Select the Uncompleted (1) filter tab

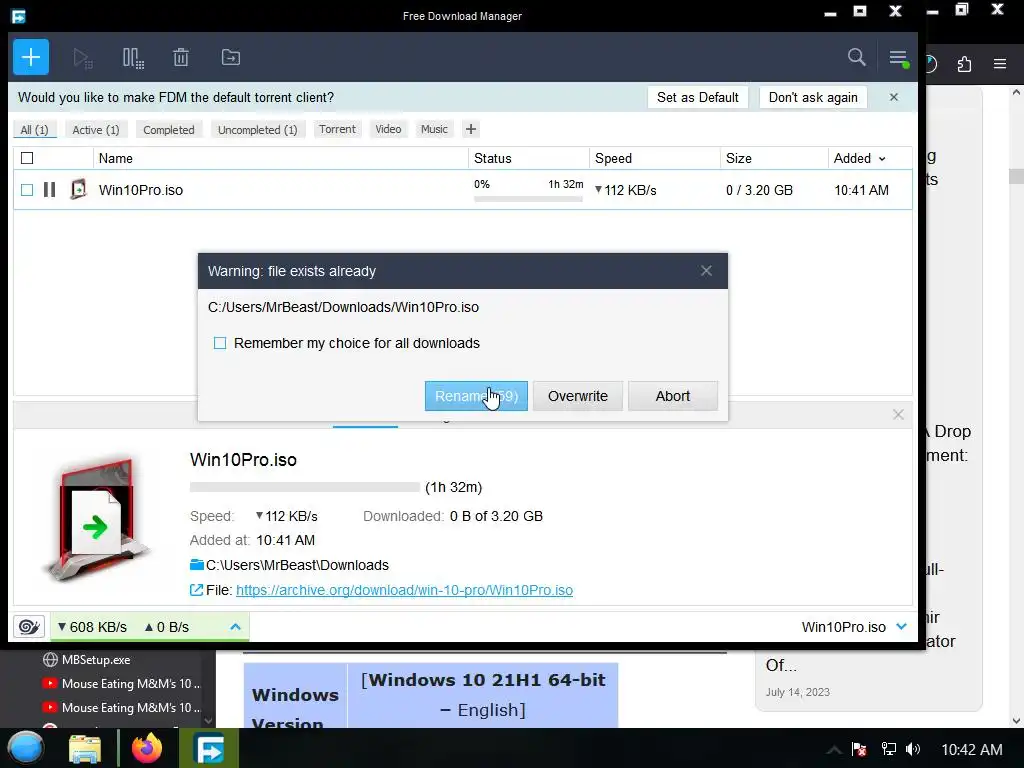(x=257, y=130)
